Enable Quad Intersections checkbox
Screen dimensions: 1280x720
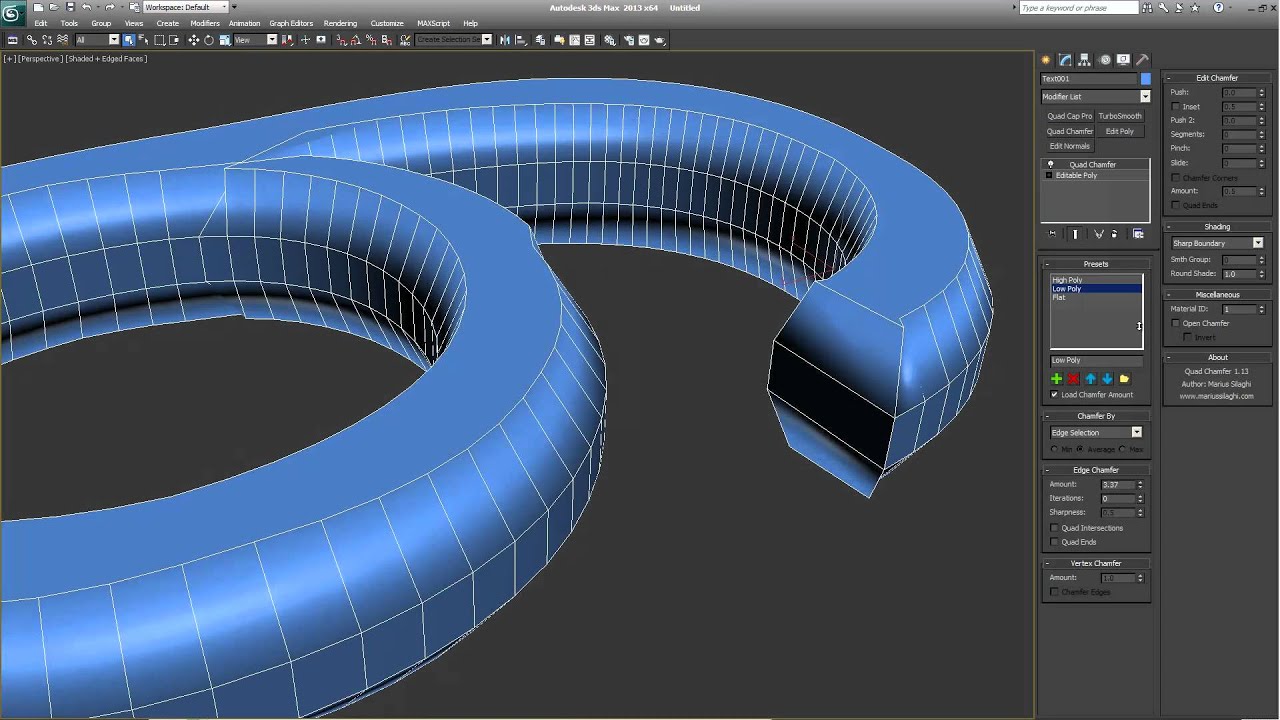(1054, 528)
